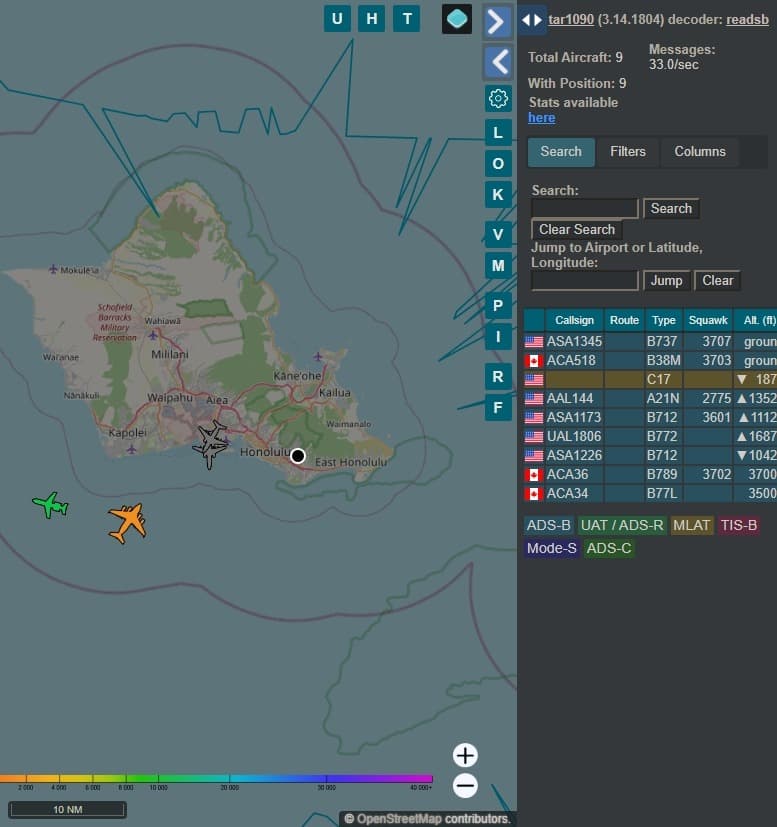
Task: Expand sidebar with right chevron button
Action: pos(497,22)
